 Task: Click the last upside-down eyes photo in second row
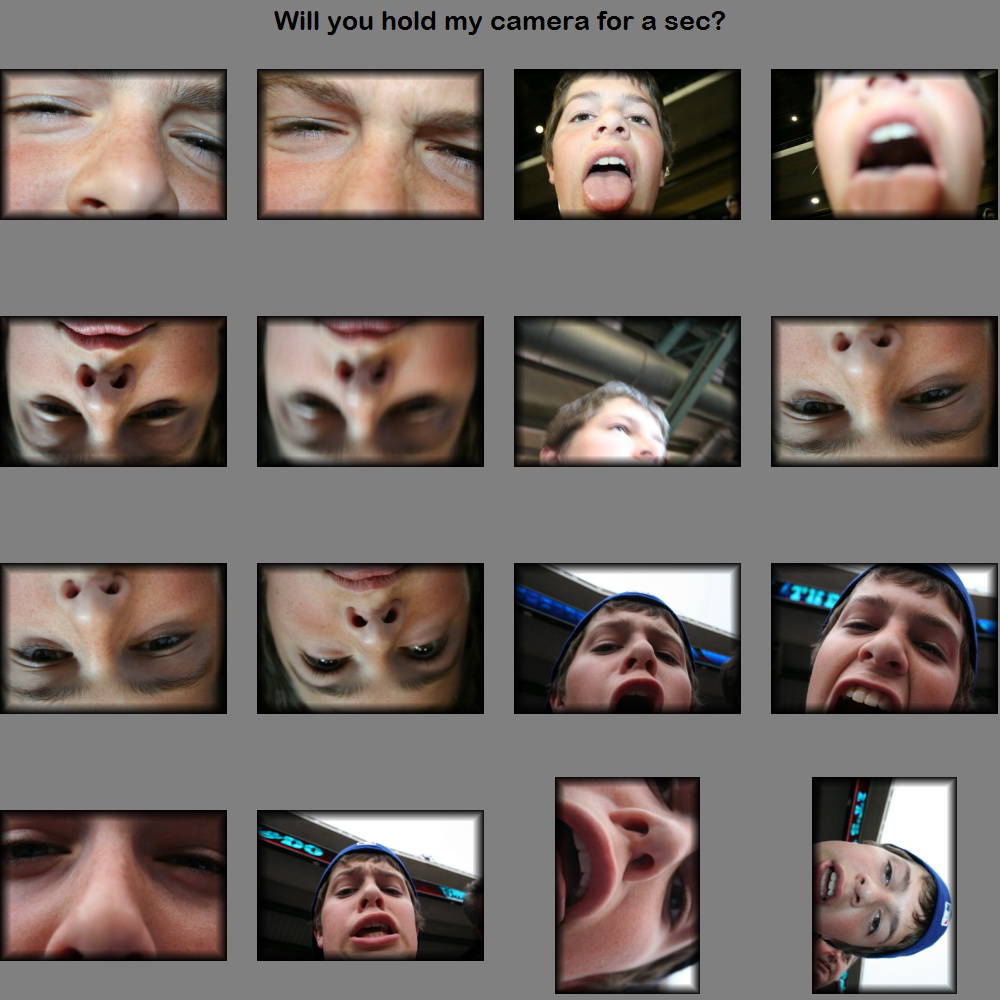click(x=884, y=391)
